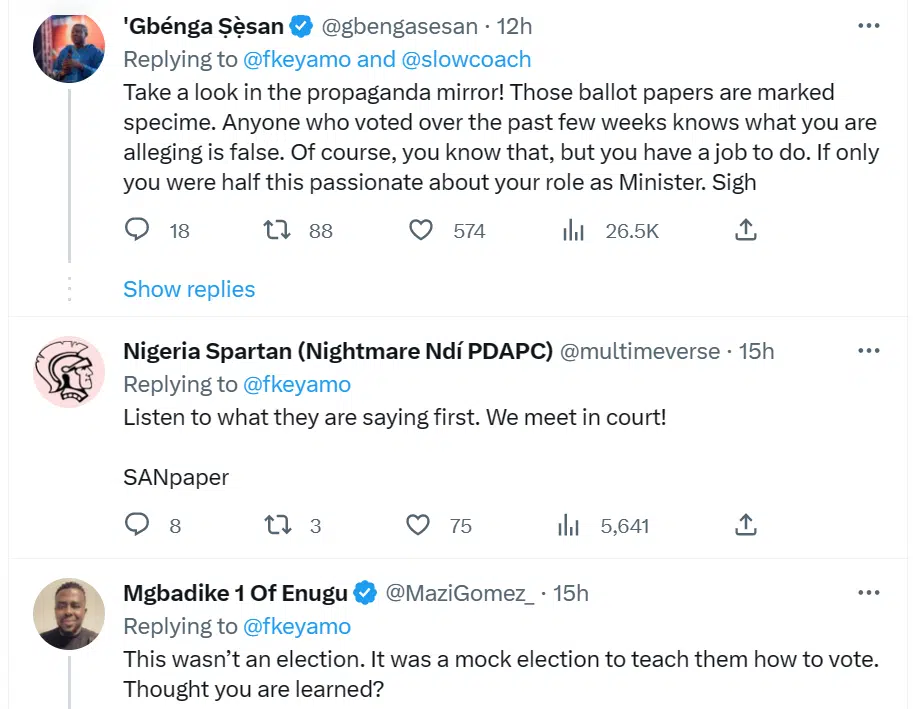This screenshot has height=709, width=913.
Task: Reply to Nigeria Spartan's tweet
Action: click(137, 525)
